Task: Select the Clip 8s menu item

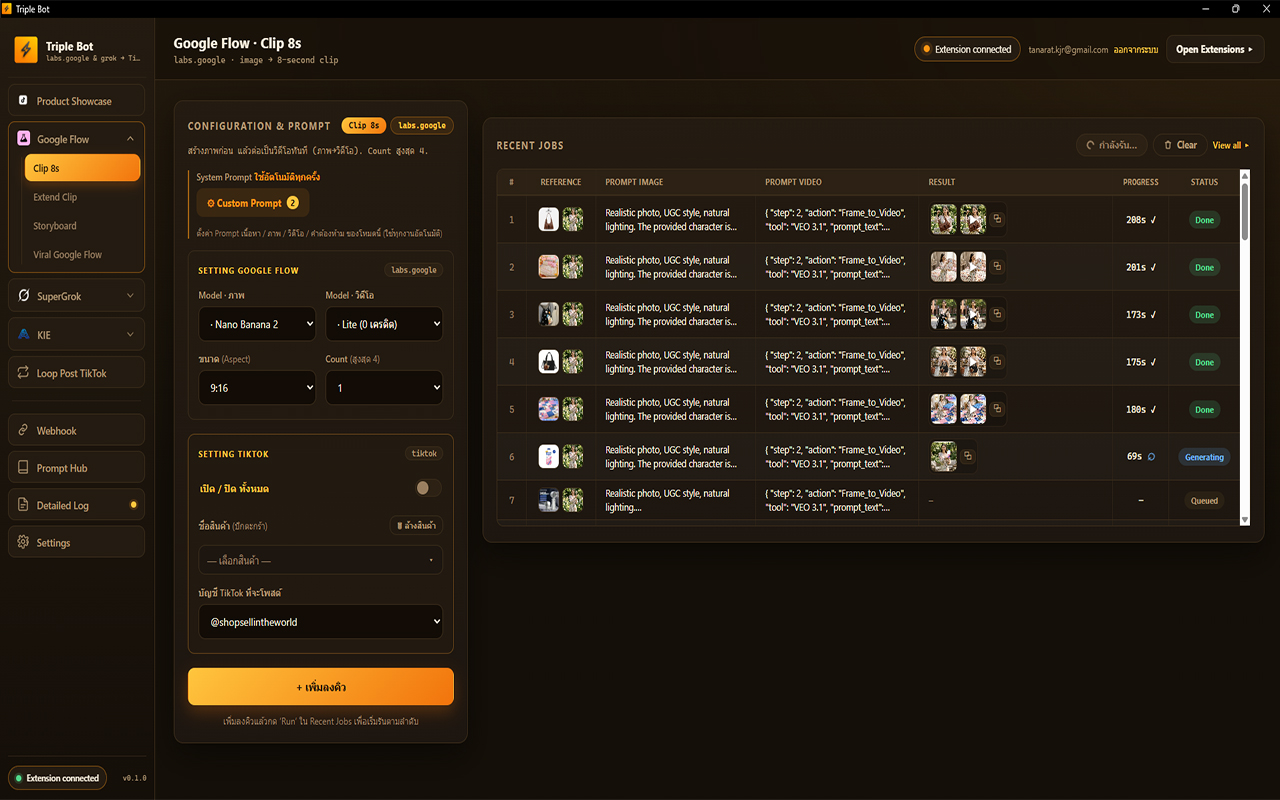Action: pyautogui.click(x=82, y=168)
